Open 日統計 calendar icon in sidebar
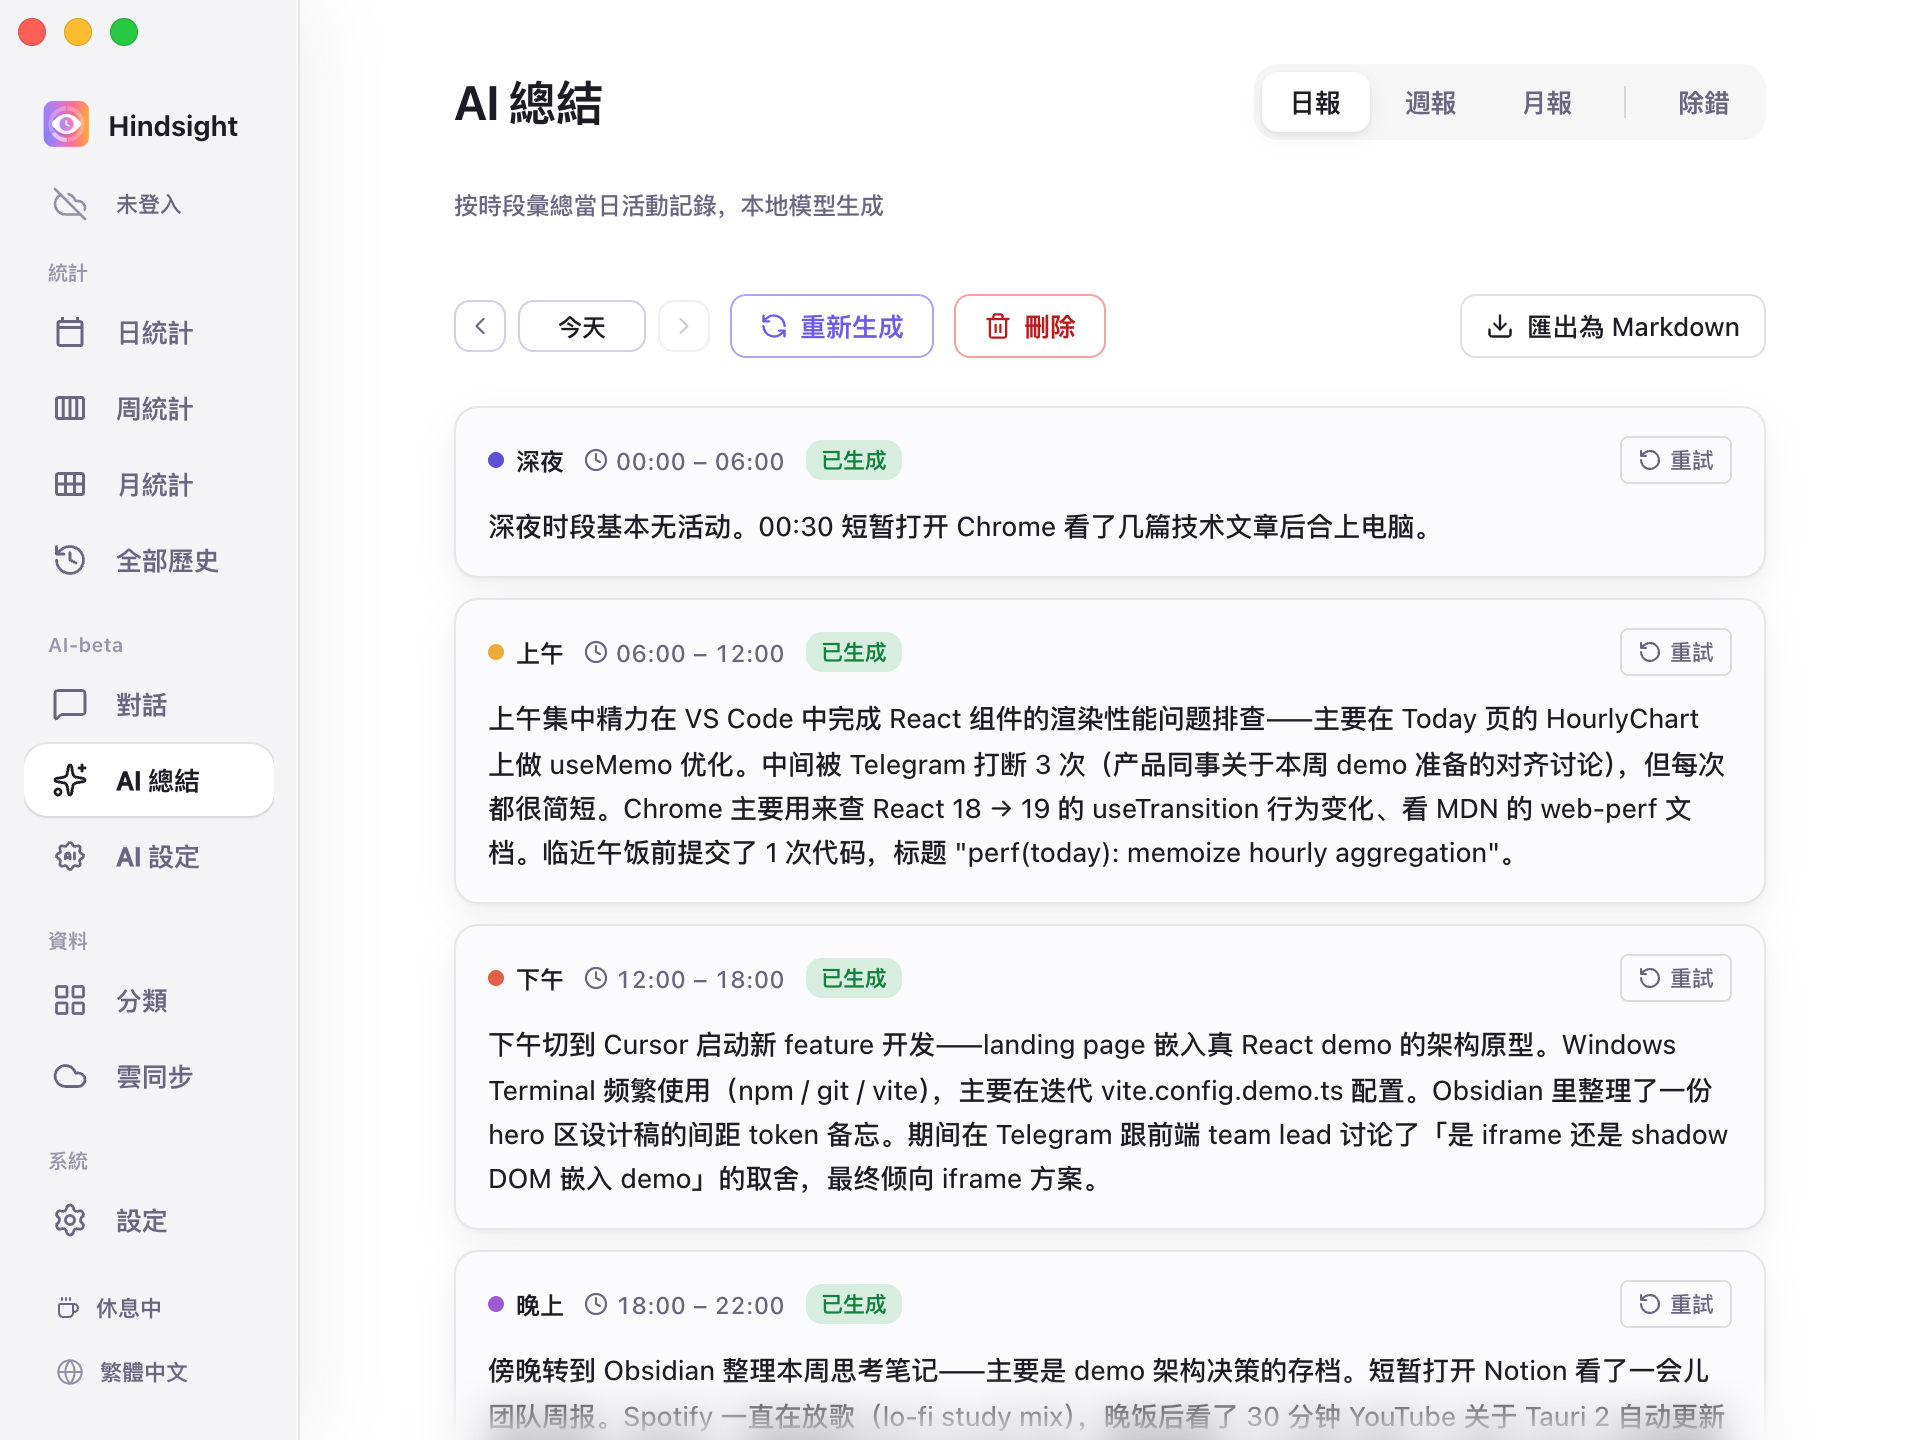This screenshot has width=1920, height=1440. pos(70,332)
